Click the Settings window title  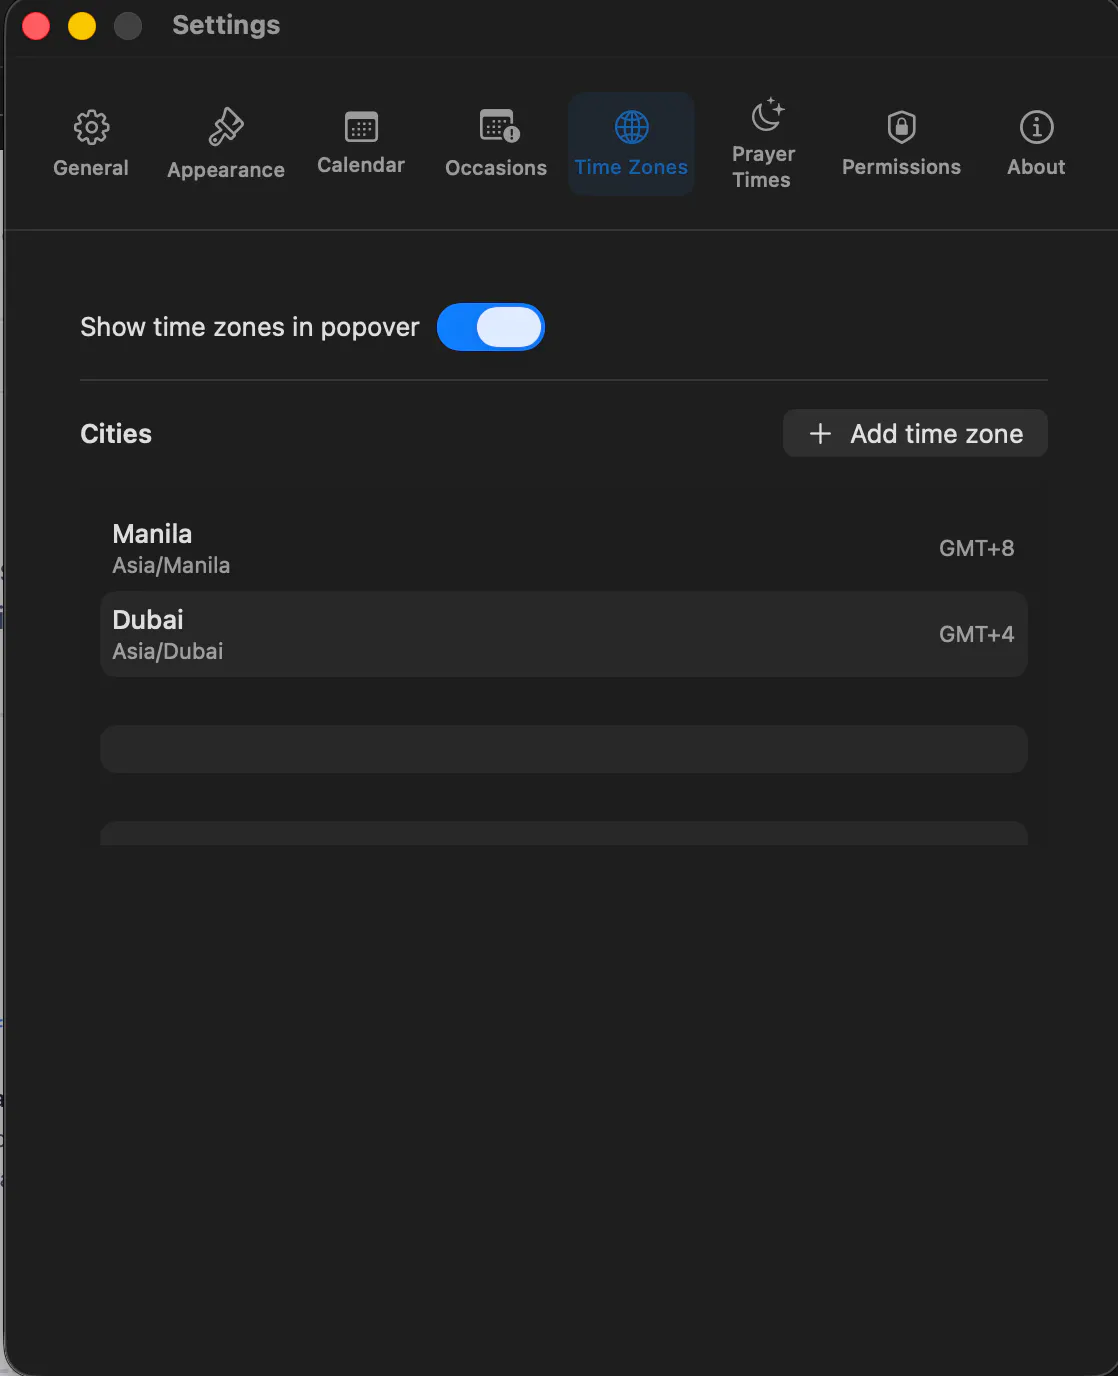click(226, 25)
